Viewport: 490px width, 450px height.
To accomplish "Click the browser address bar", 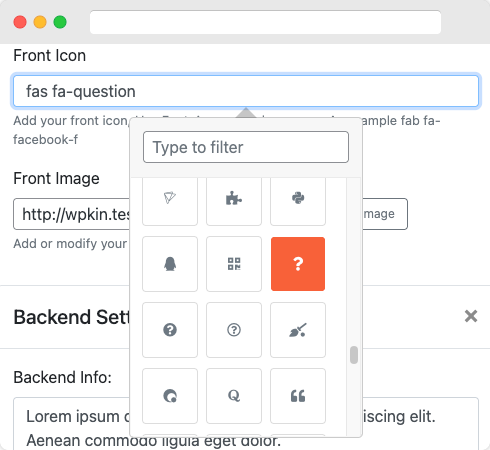I will coord(265,22).
